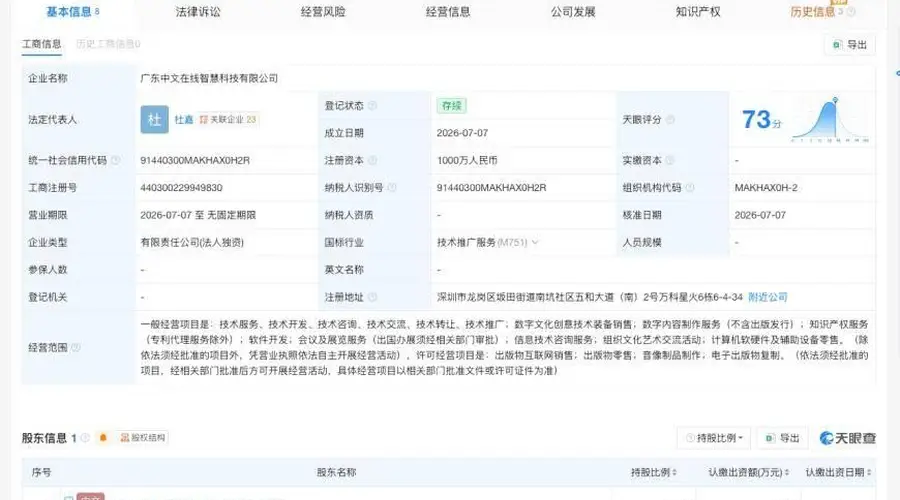The image size is (900, 500).
Task: Open the 经营风险 tab
Action: click(323, 11)
